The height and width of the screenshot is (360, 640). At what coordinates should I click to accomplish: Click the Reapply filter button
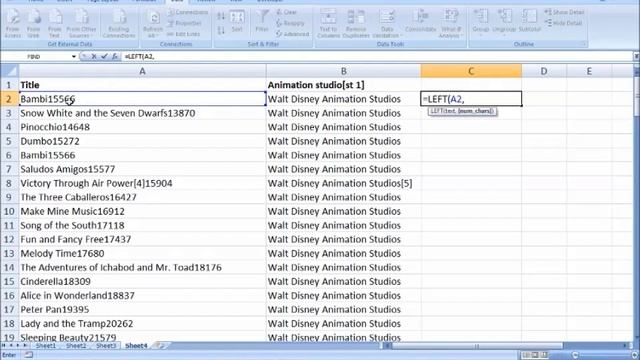(290, 23)
